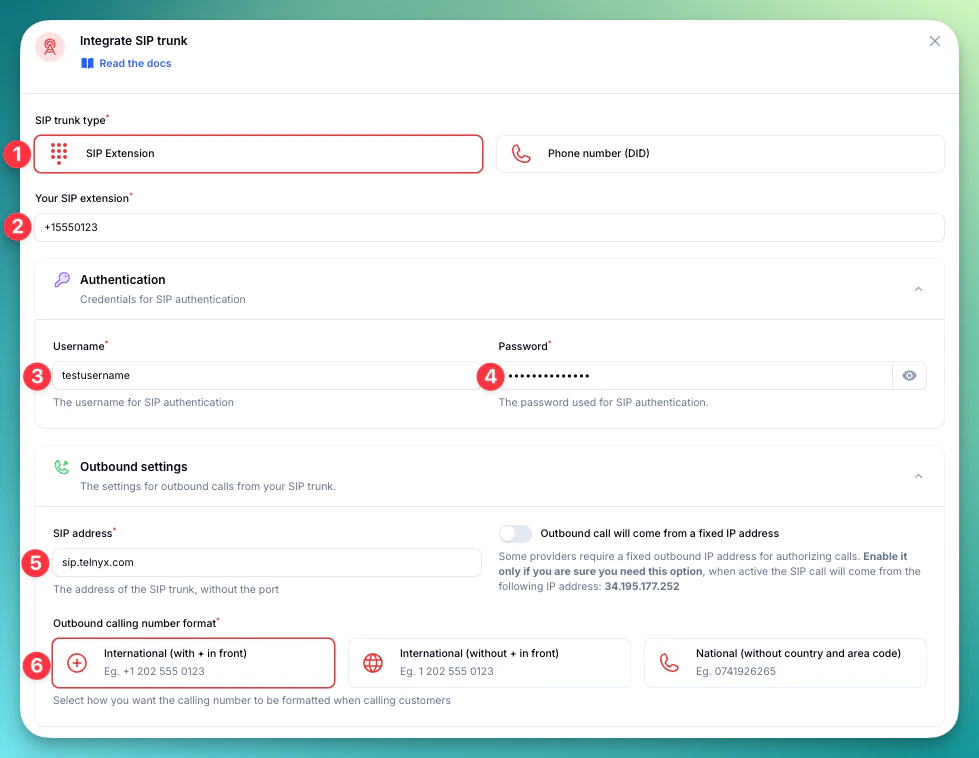Select the SIP Extension dial pad icon
The height and width of the screenshot is (758, 979).
[59, 154]
